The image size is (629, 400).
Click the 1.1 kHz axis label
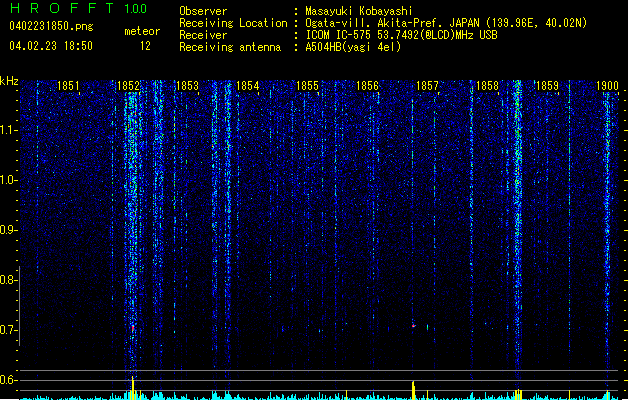click(8, 130)
